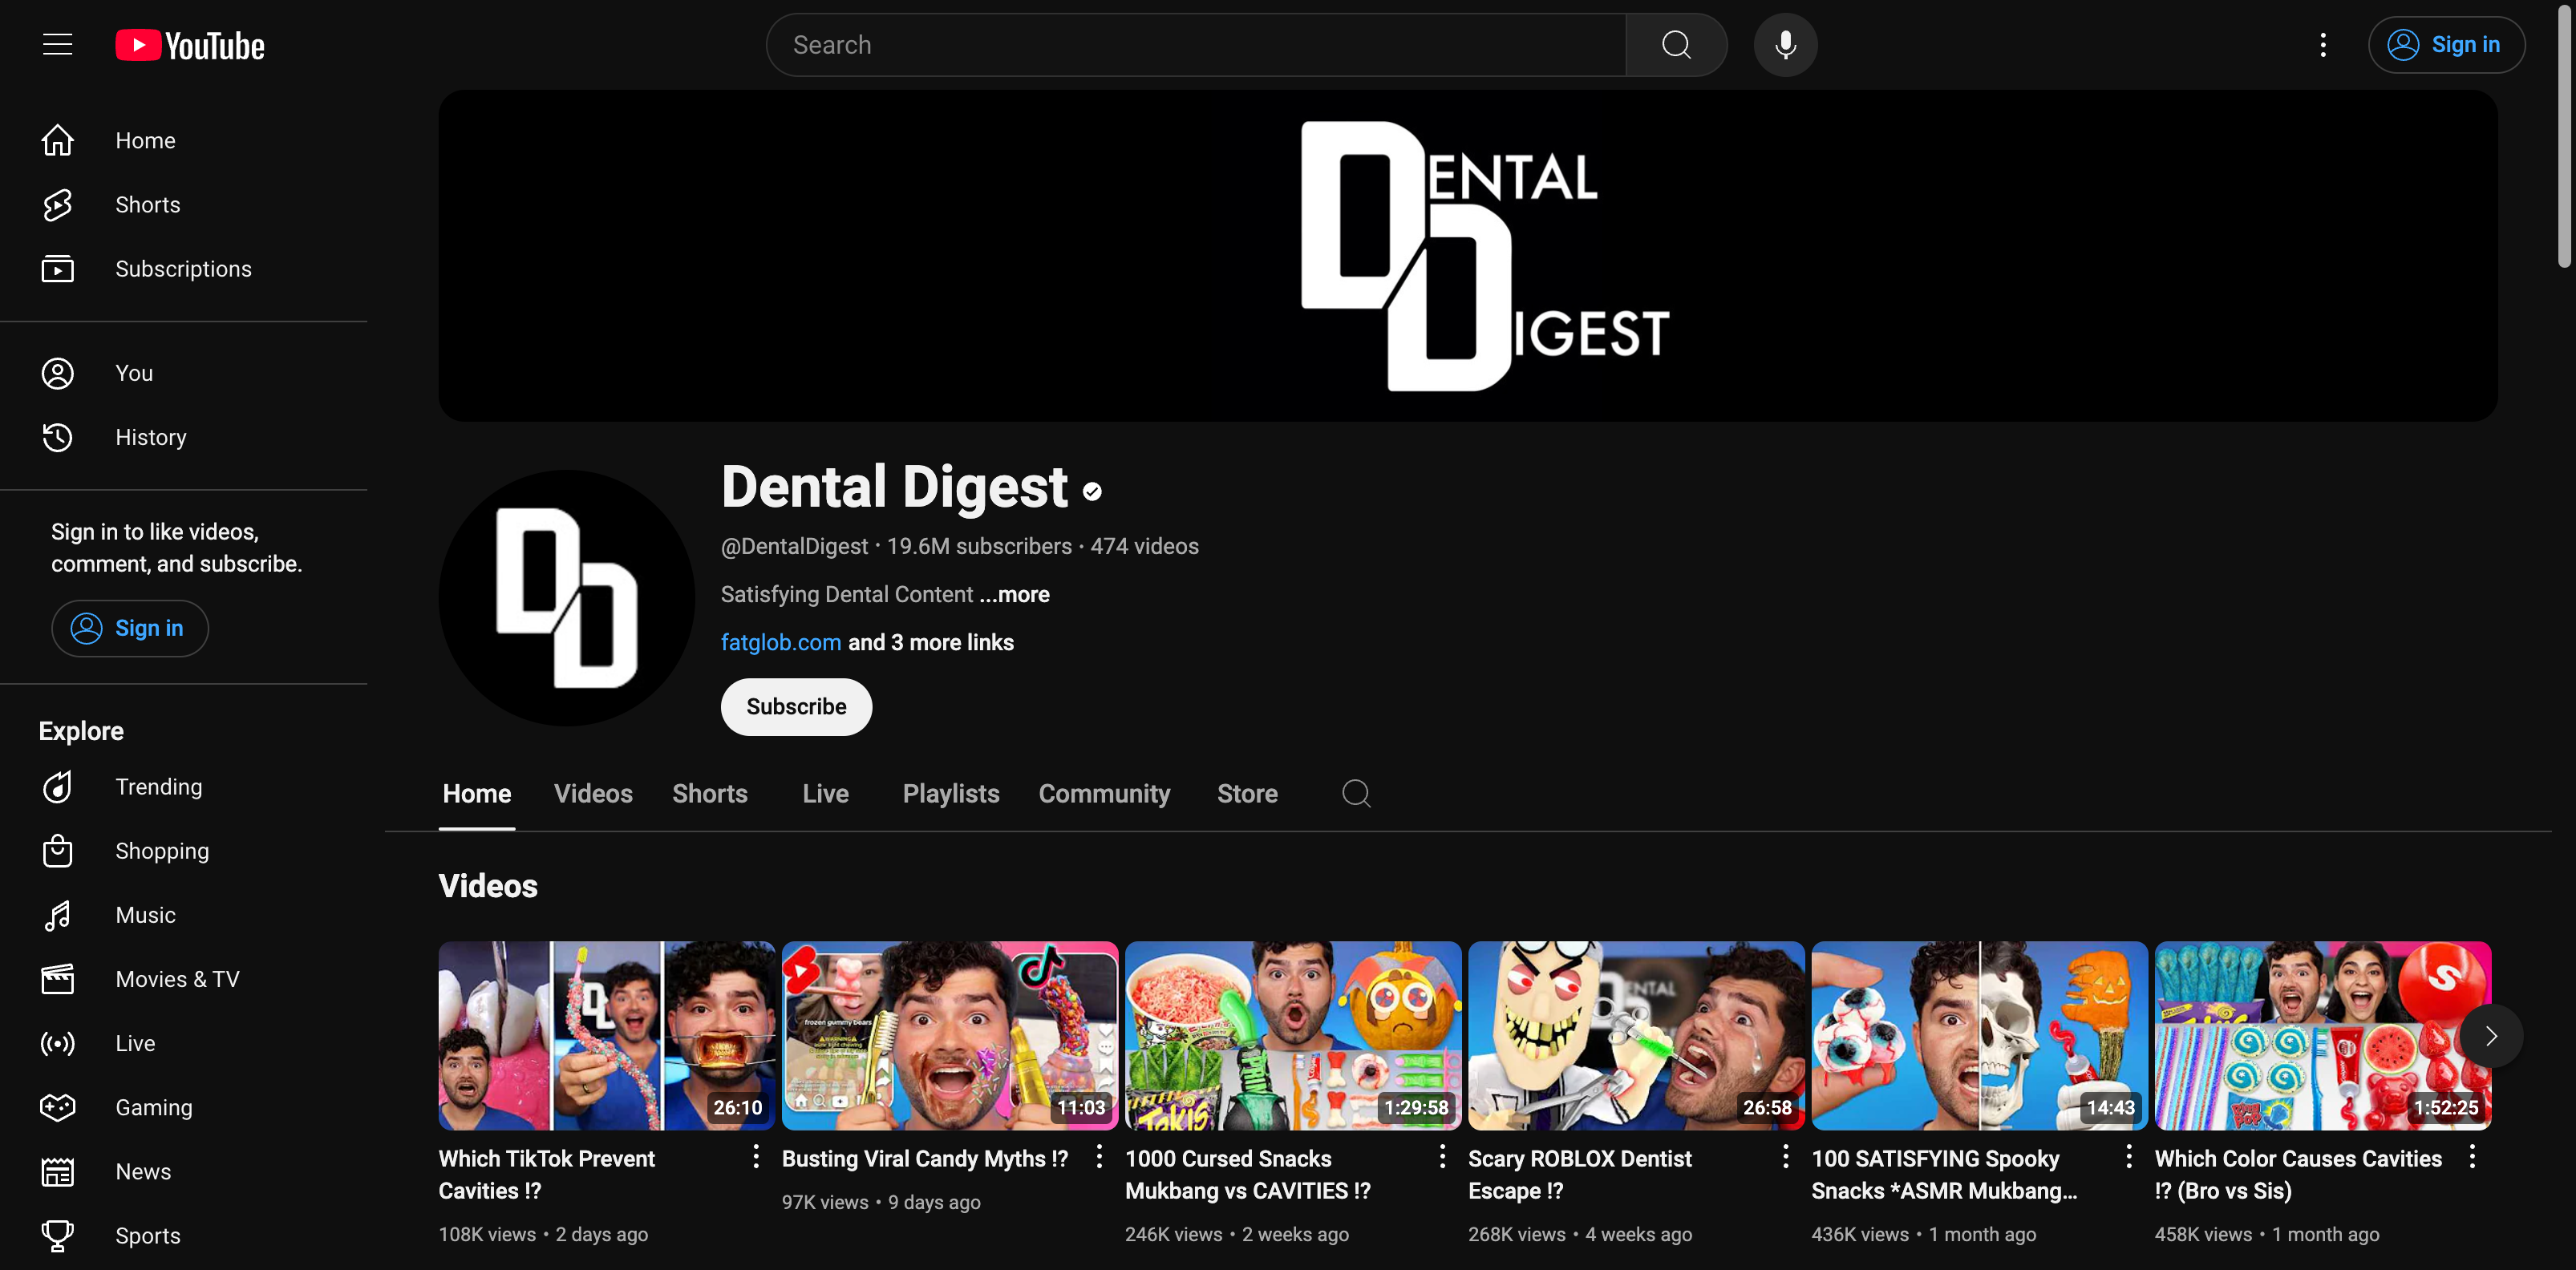The width and height of the screenshot is (2576, 1270).
Task: Open options for Busting Viral Candy Myths
Action: [1099, 1157]
